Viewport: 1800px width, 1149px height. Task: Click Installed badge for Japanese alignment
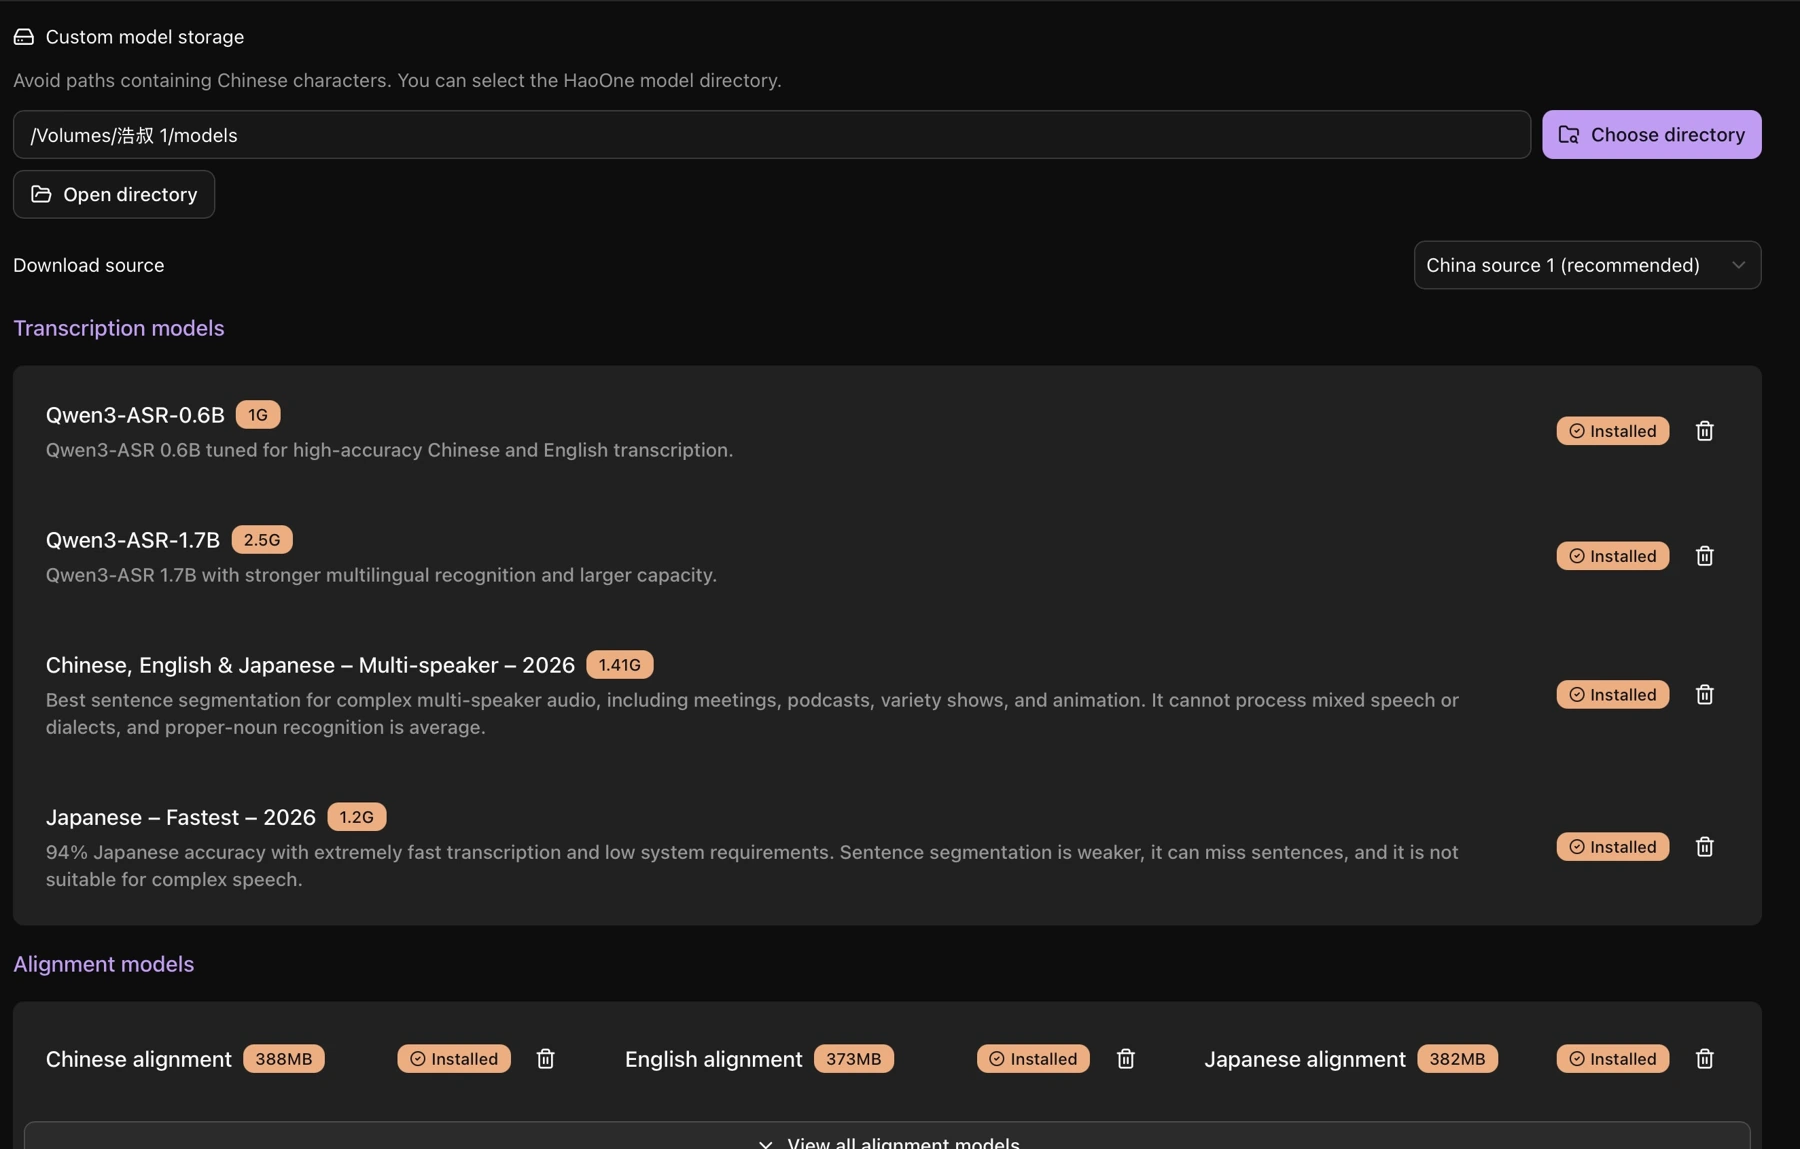point(1613,1059)
